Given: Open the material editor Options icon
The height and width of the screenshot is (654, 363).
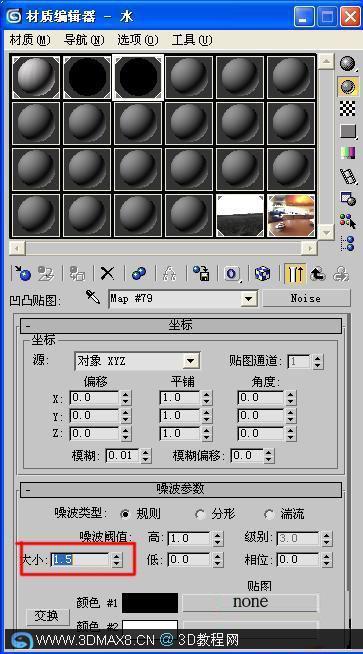Looking at the screenshot, I should (347, 199).
